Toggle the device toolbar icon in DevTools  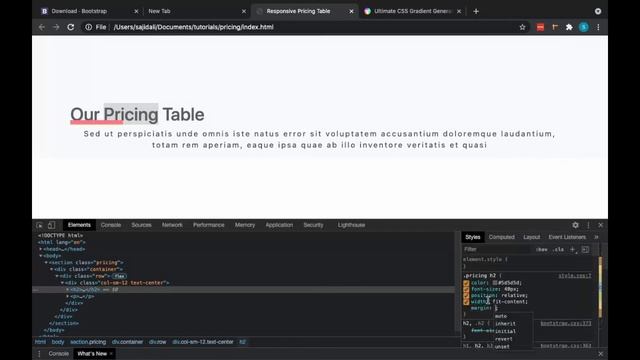click(51, 225)
